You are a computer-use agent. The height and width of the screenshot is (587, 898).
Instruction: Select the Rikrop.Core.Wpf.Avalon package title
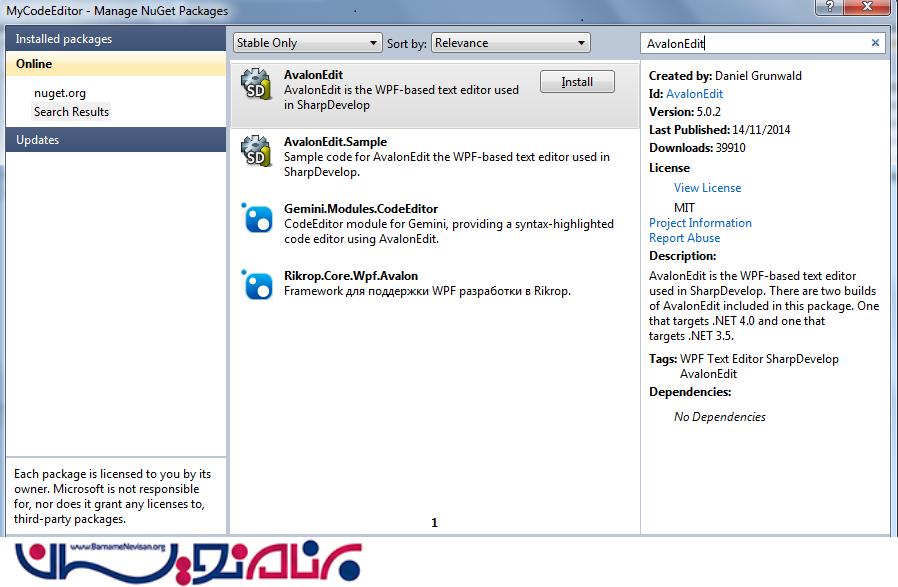tap(351, 275)
